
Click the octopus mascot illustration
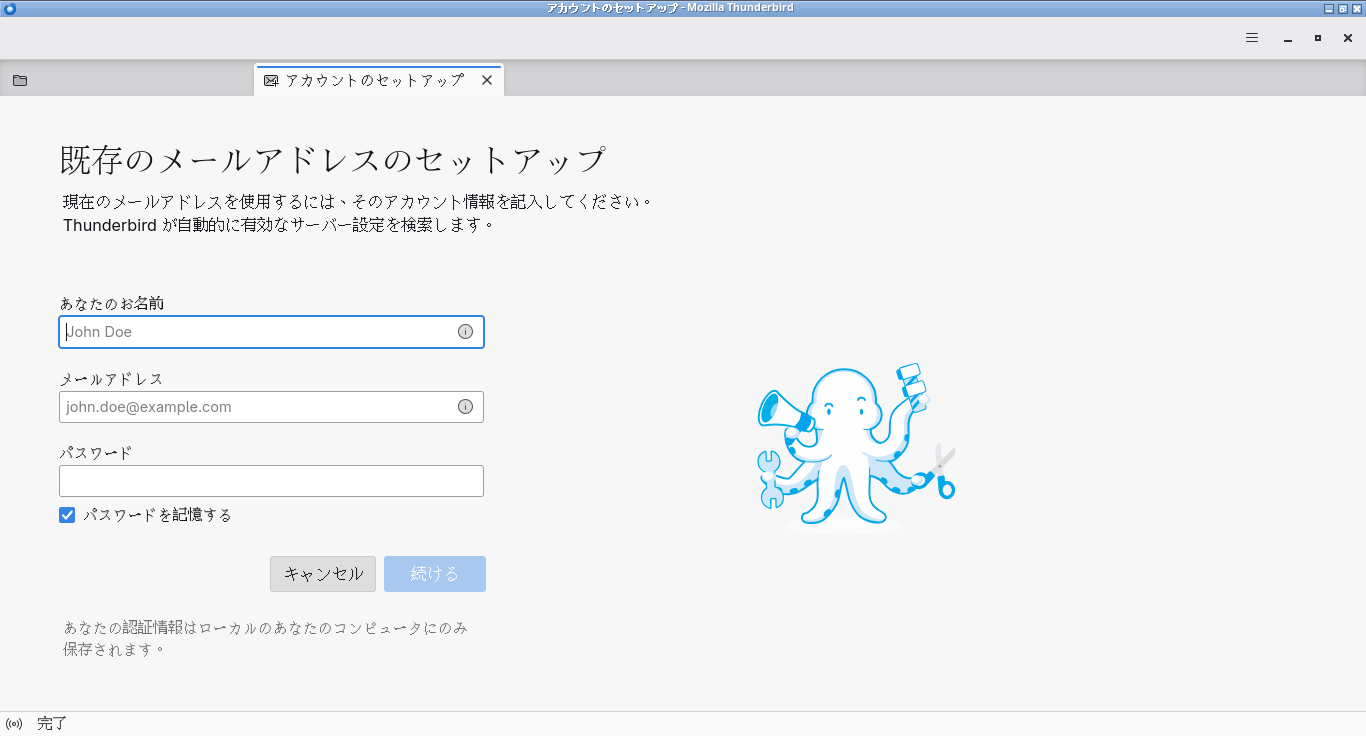[x=857, y=447]
